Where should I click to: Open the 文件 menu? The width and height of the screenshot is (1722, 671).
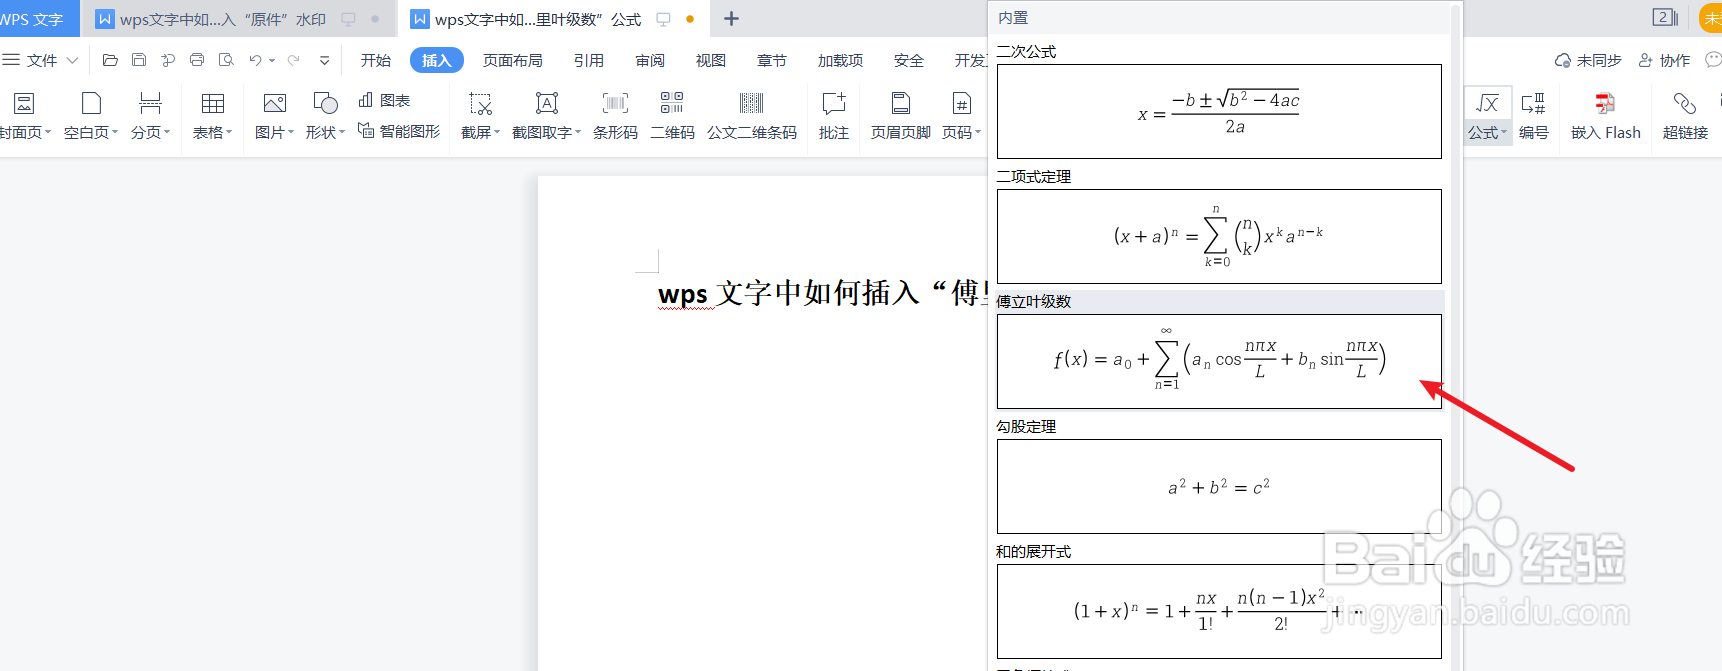click(40, 60)
